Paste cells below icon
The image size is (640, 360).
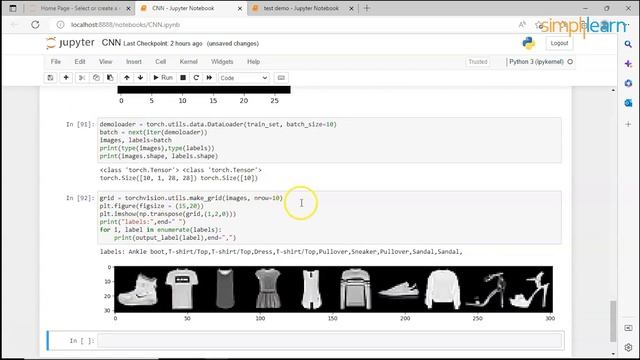(110, 78)
